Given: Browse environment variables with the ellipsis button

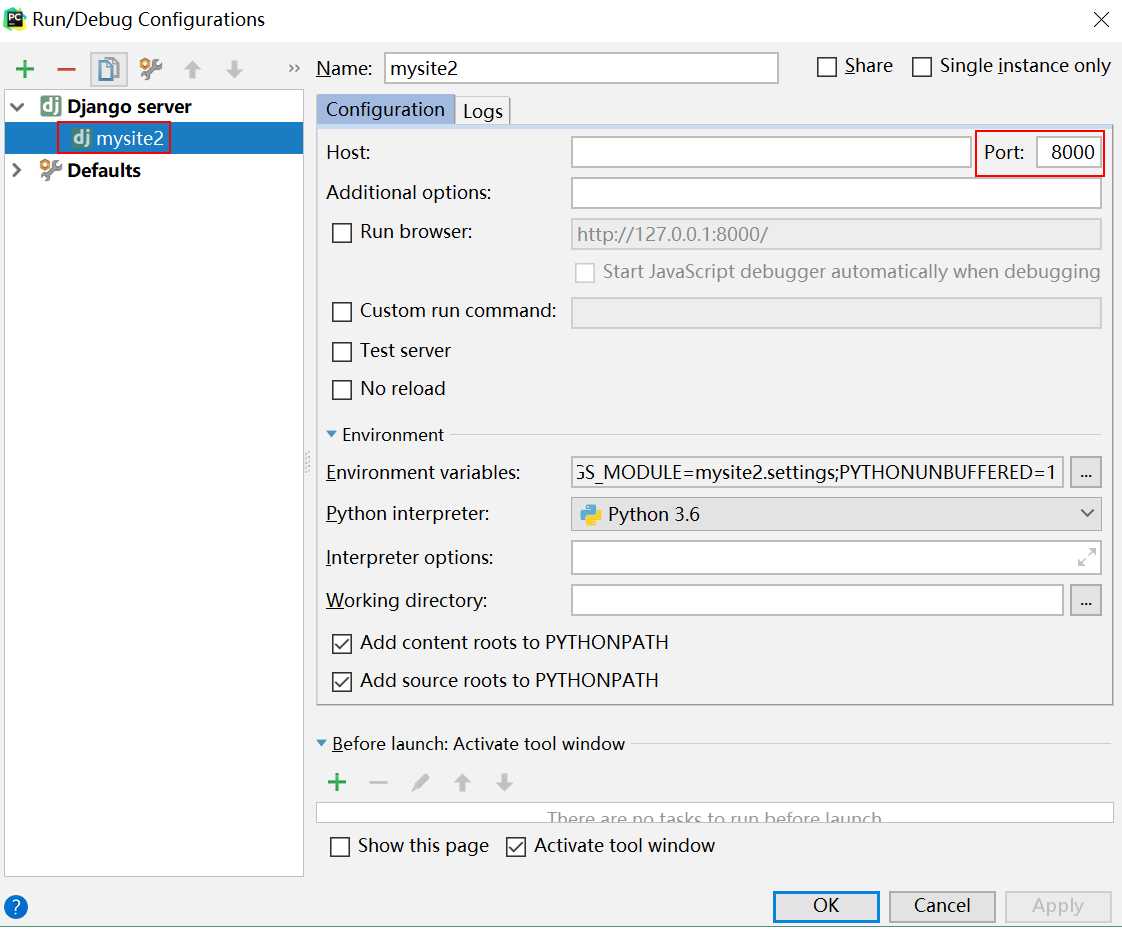Looking at the screenshot, I should tap(1086, 472).
